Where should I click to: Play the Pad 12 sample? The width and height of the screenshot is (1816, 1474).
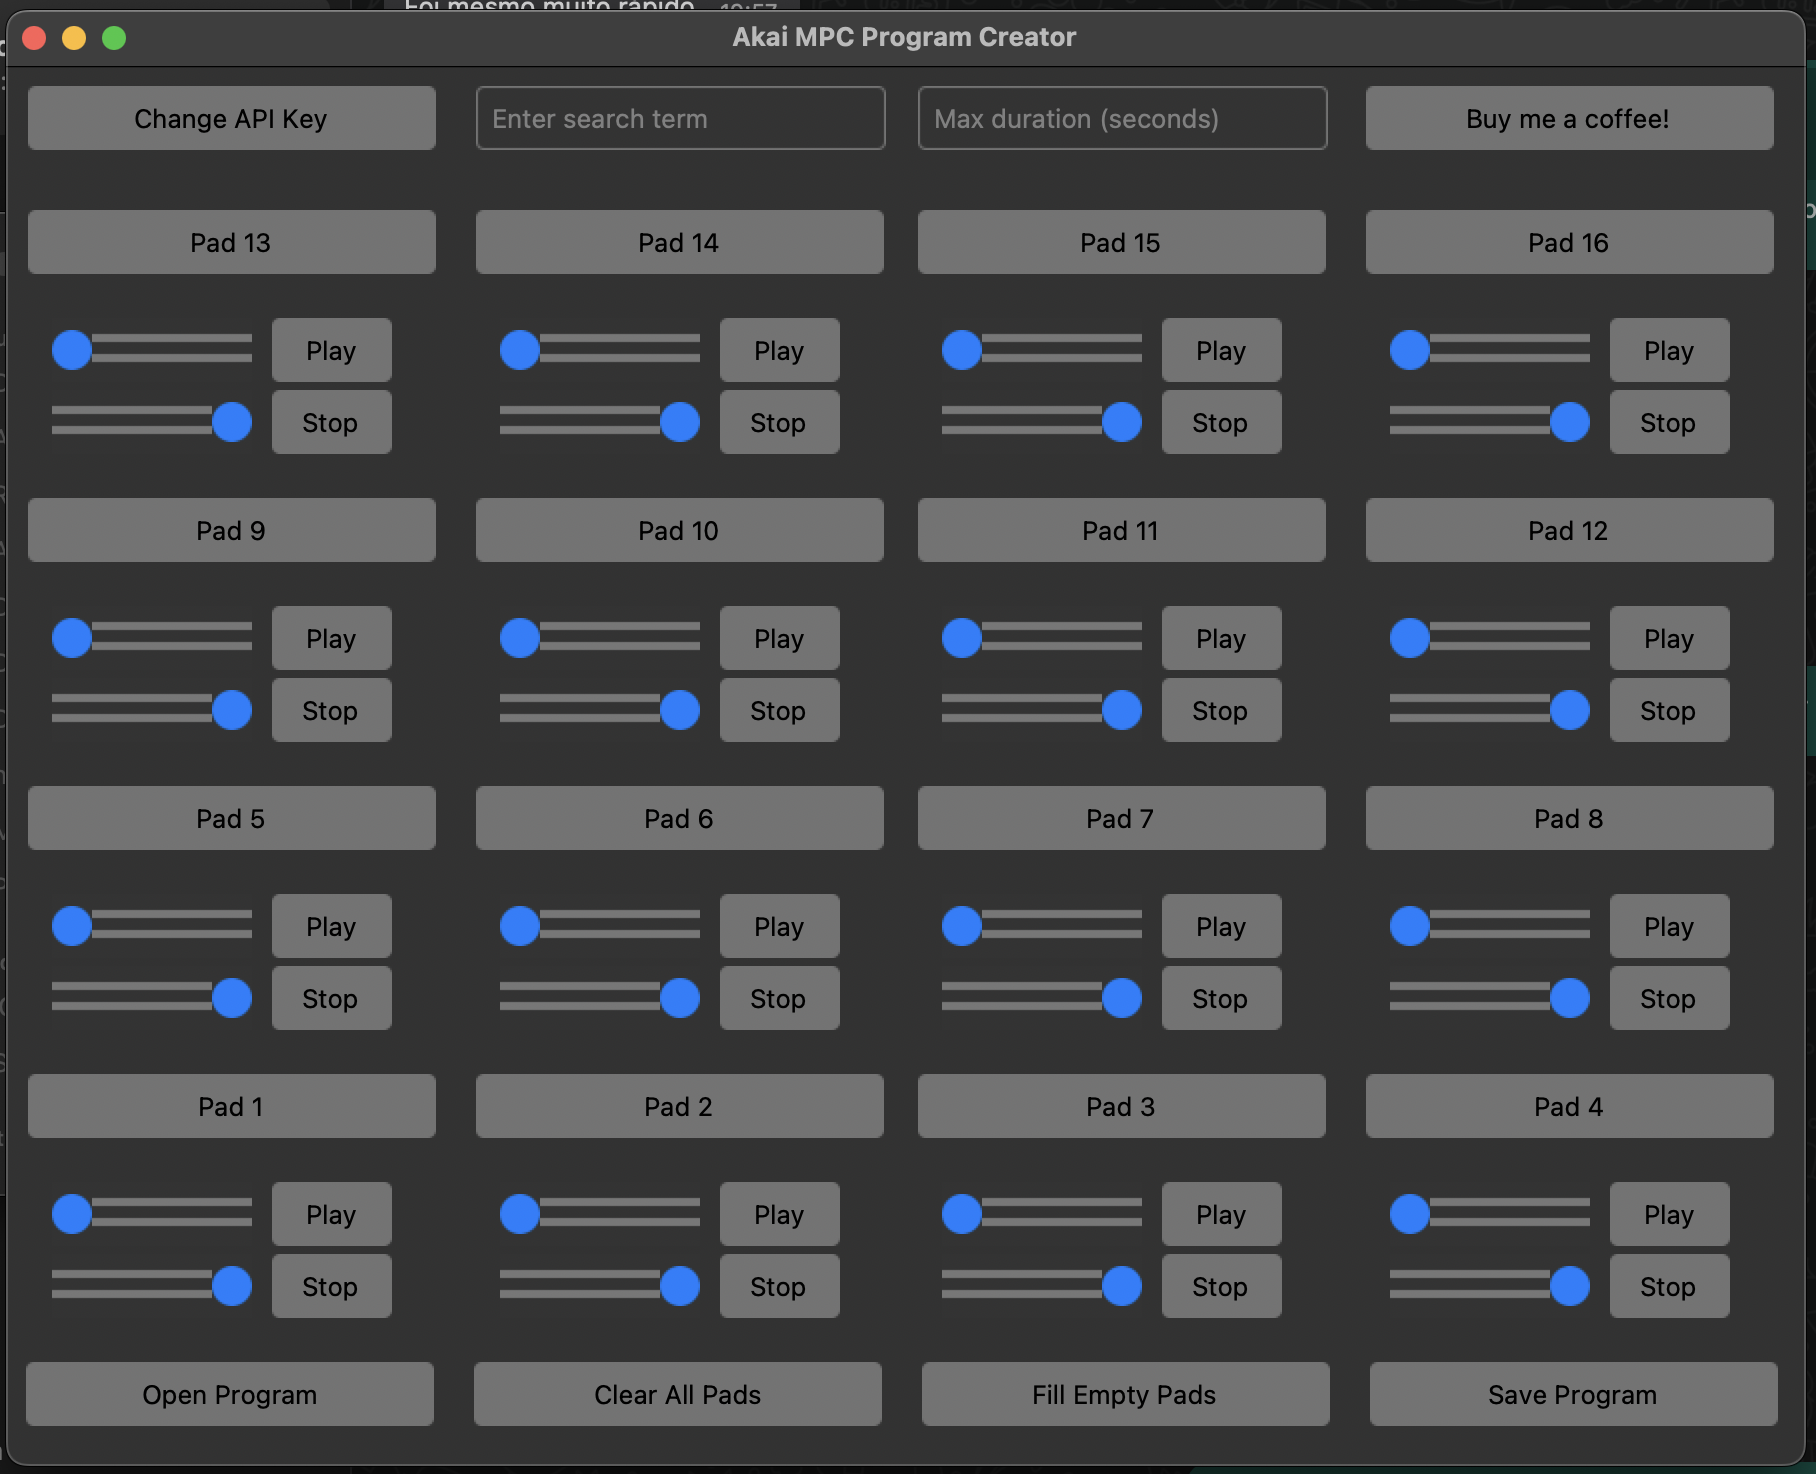1669,638
